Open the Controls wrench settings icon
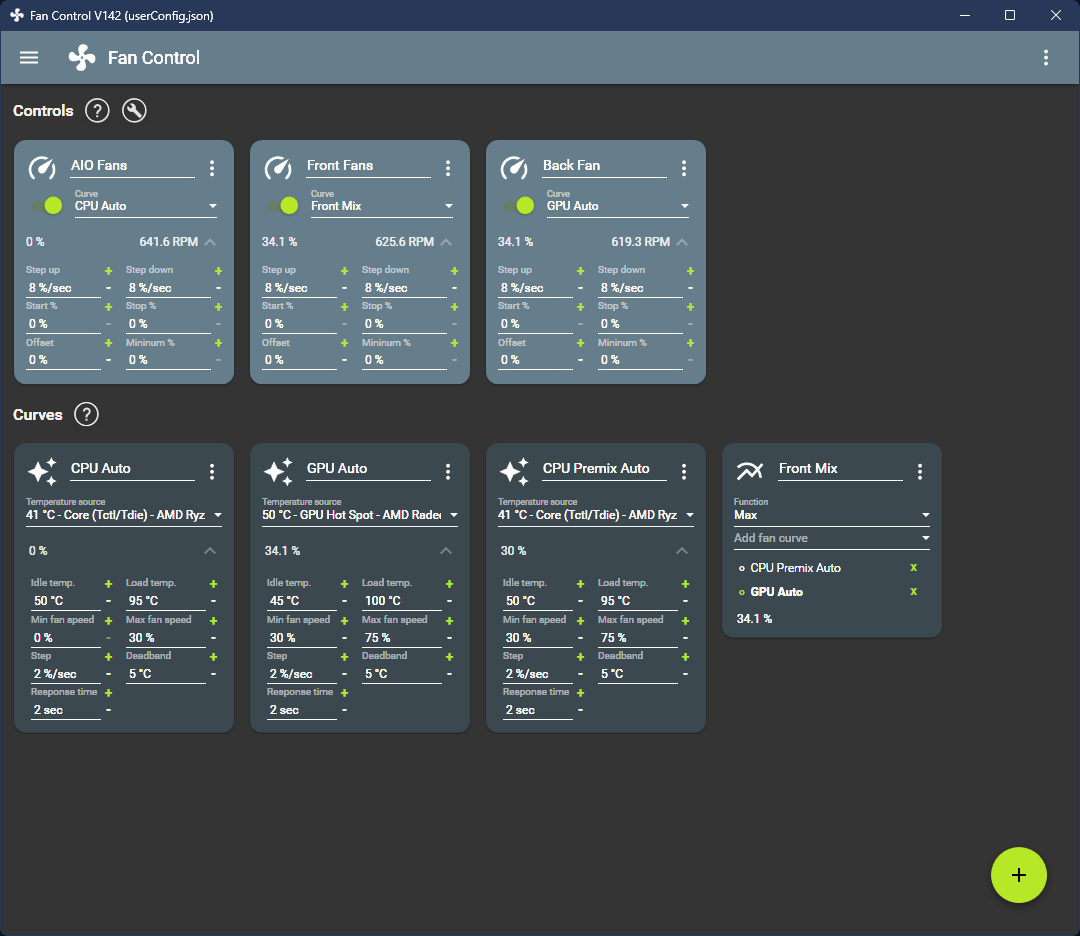The image size is (1080, 936). pyautogui.click(x=134, y=111)
